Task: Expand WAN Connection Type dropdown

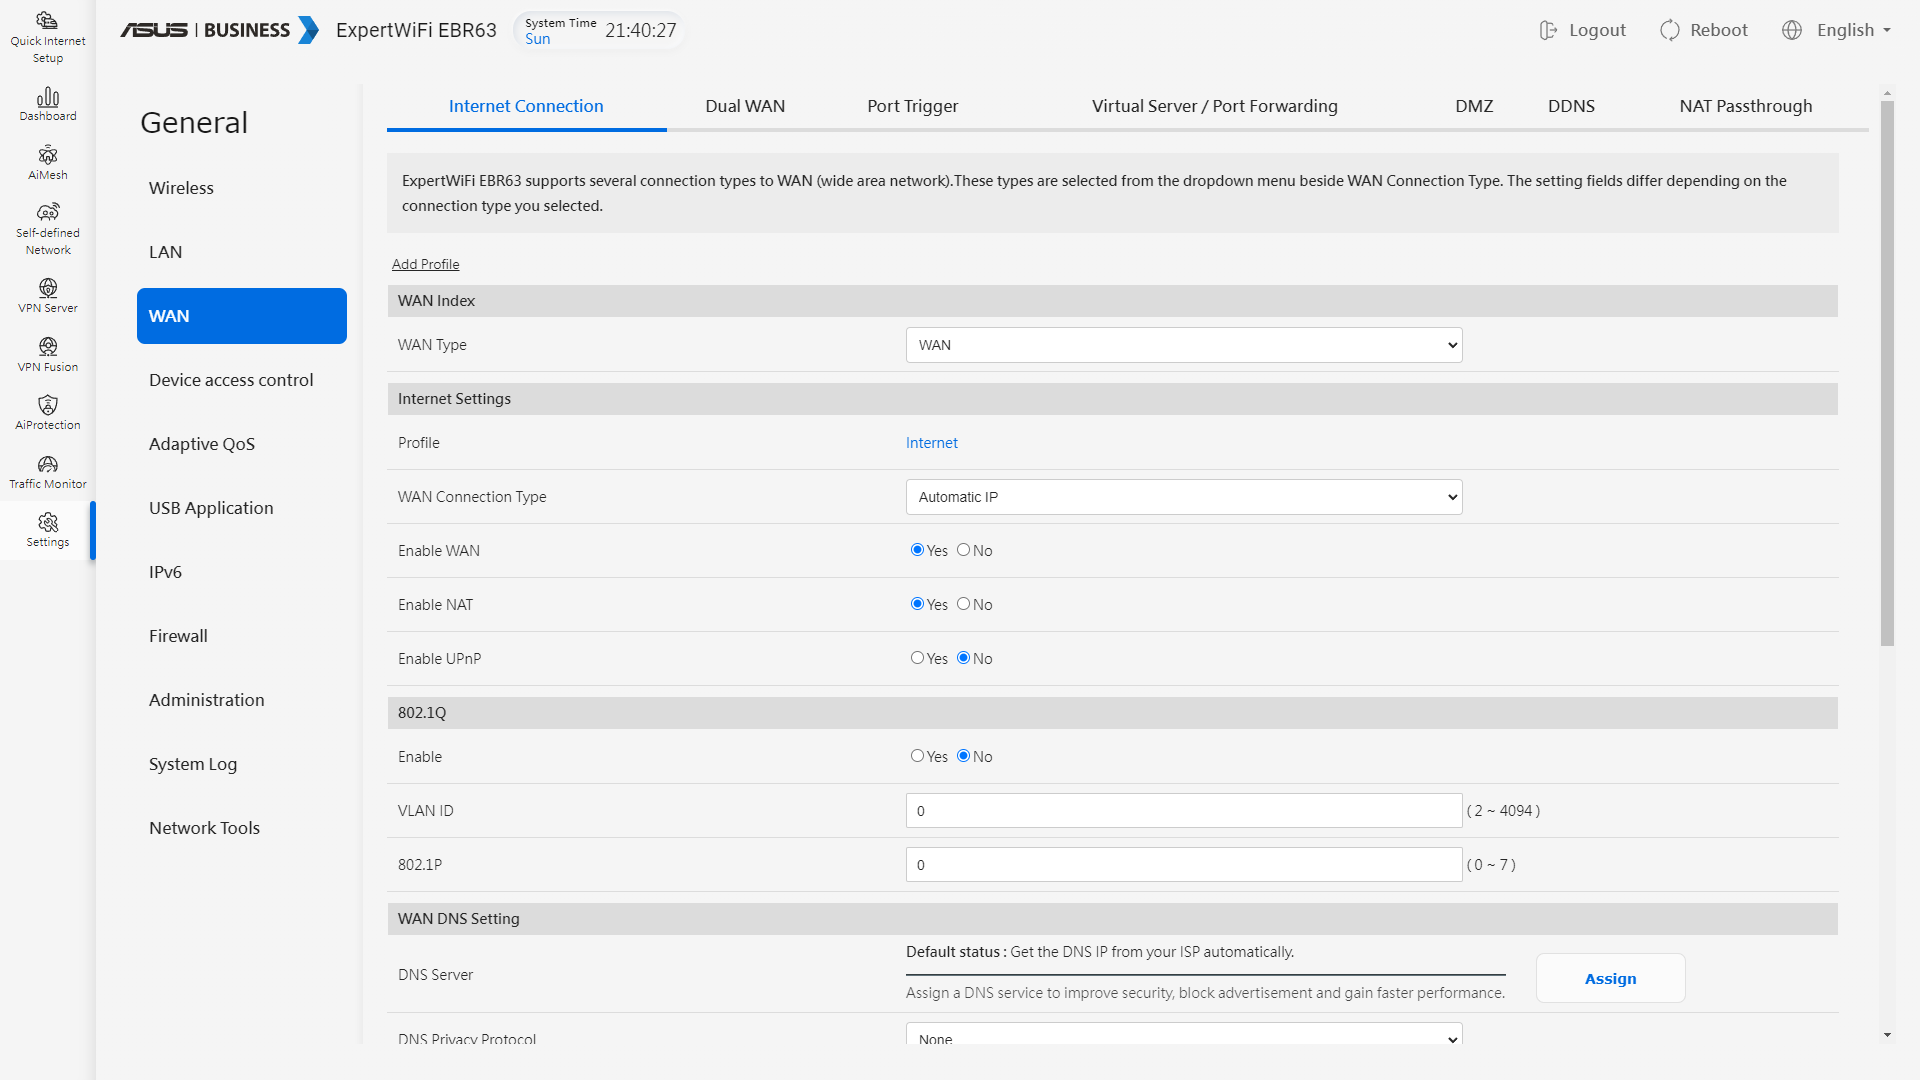Action: tap(1183, 497)
